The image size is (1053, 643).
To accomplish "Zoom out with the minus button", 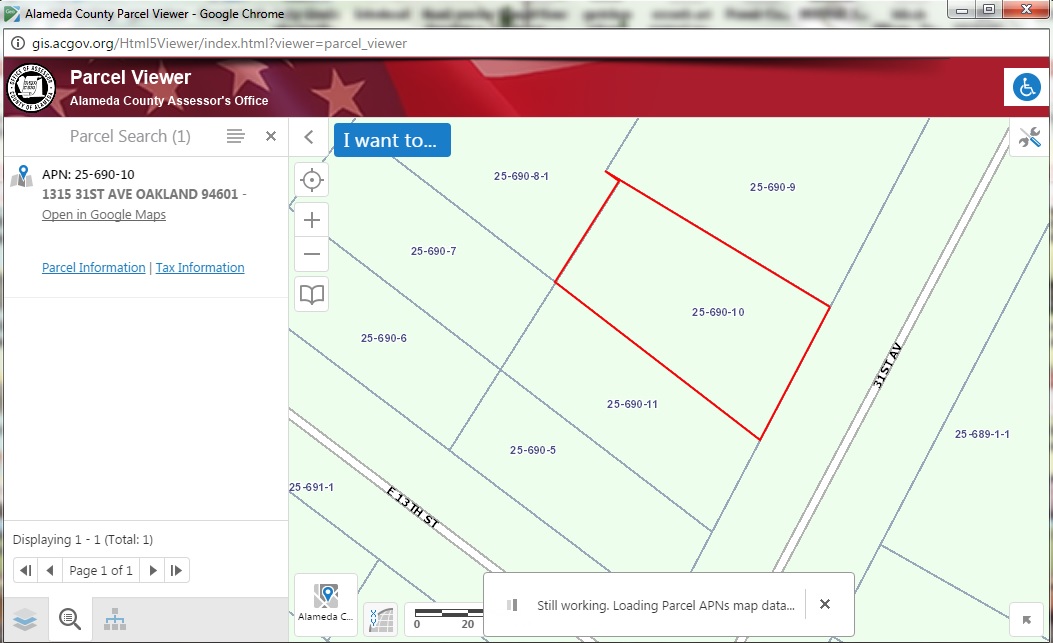I will [312, 254].
